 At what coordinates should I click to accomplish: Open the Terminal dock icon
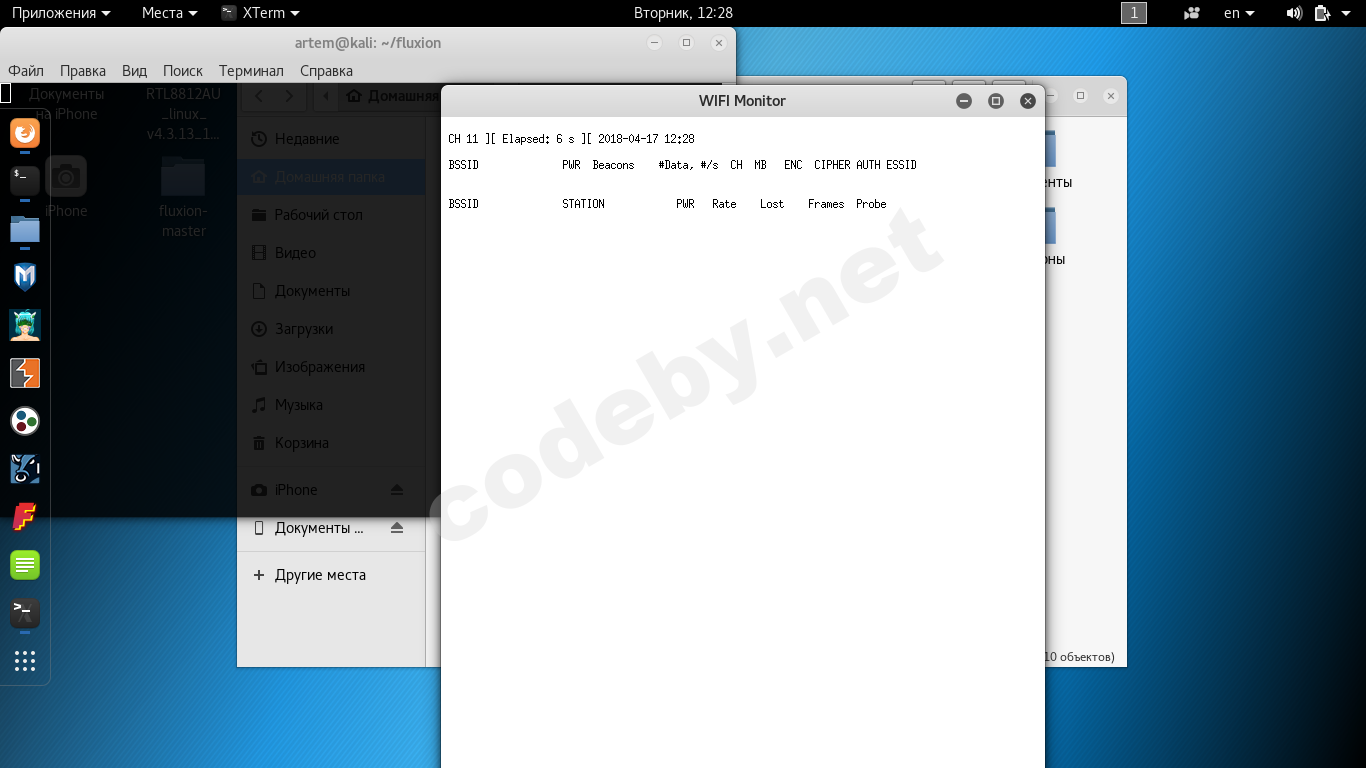coord(25,181)
